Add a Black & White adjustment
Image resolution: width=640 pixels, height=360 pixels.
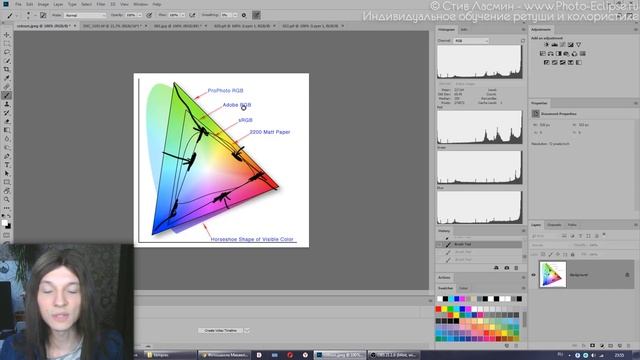[558, 53]
